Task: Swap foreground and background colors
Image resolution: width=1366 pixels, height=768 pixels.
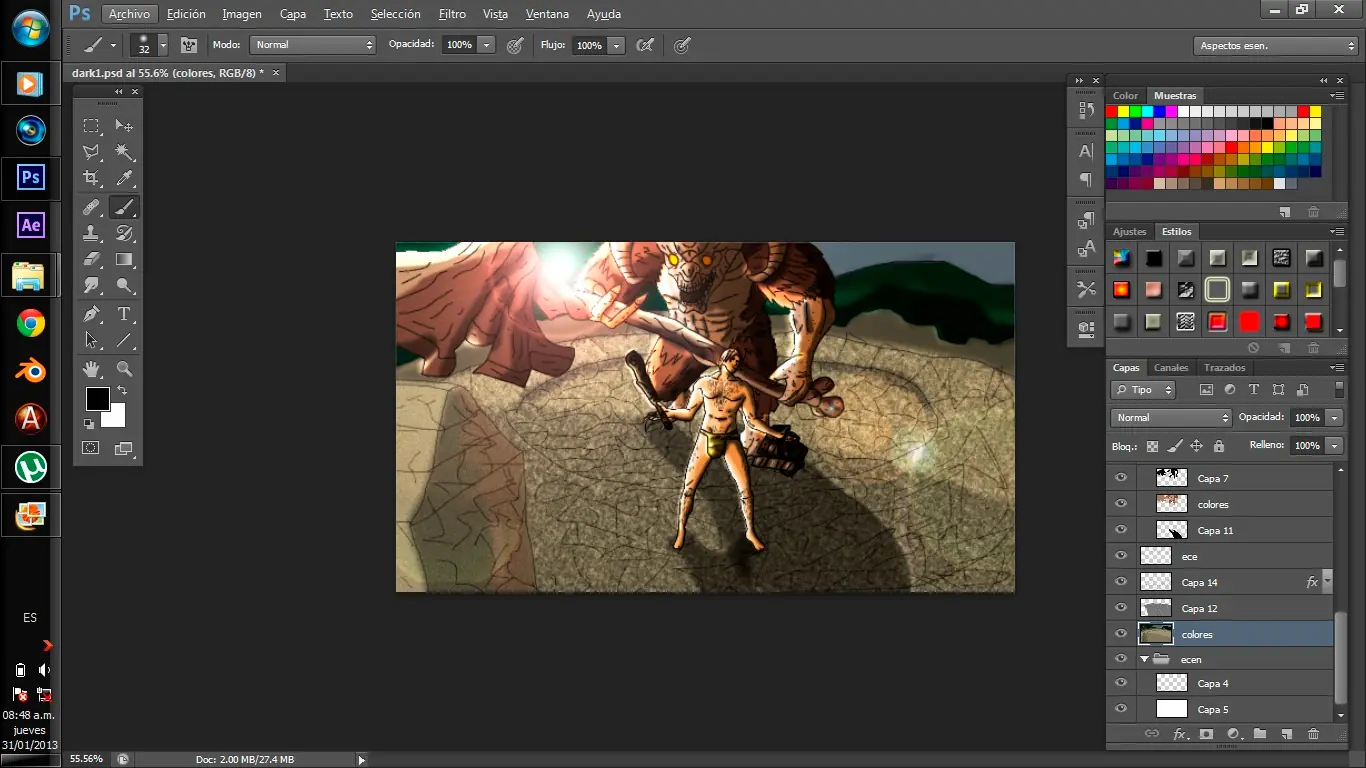Action: click(122, 391)
